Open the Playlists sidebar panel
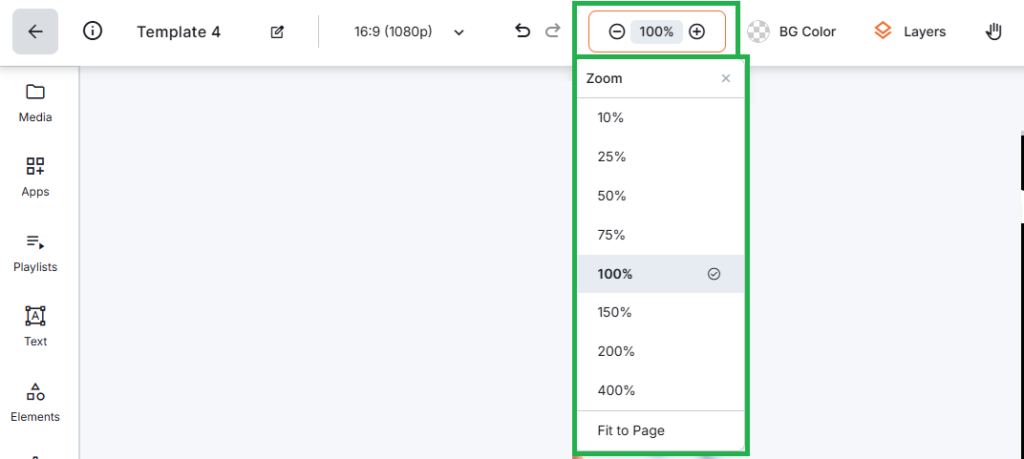1024x459 pixels. pyautogui.click(x=35, y=252)
